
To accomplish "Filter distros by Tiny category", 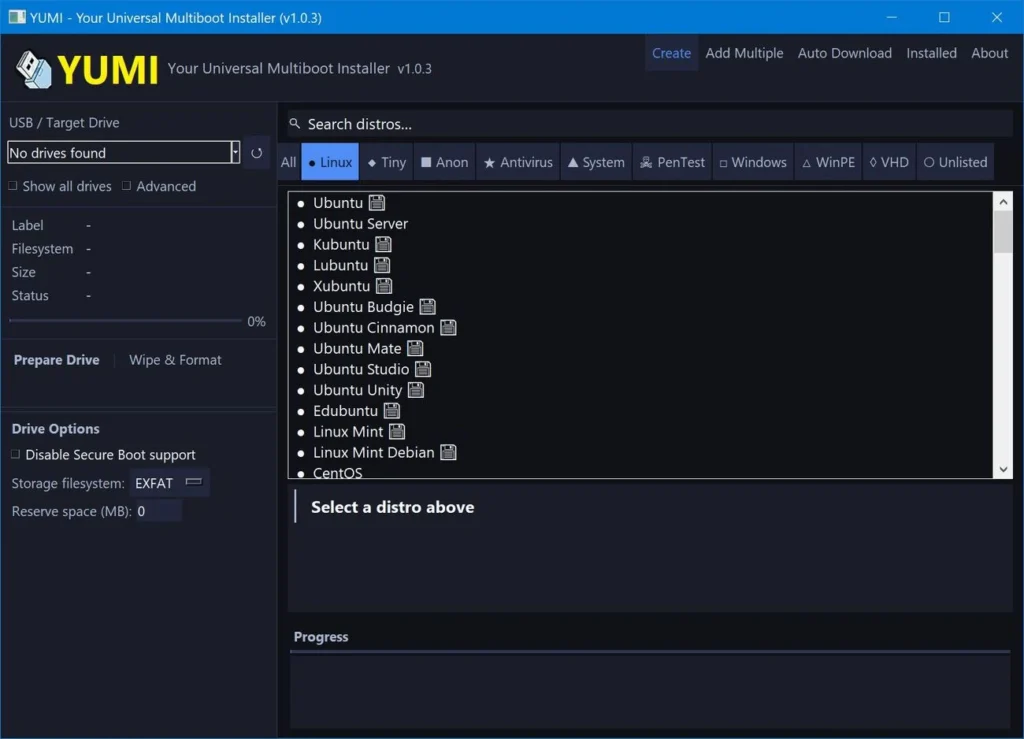I will point(387,162).
